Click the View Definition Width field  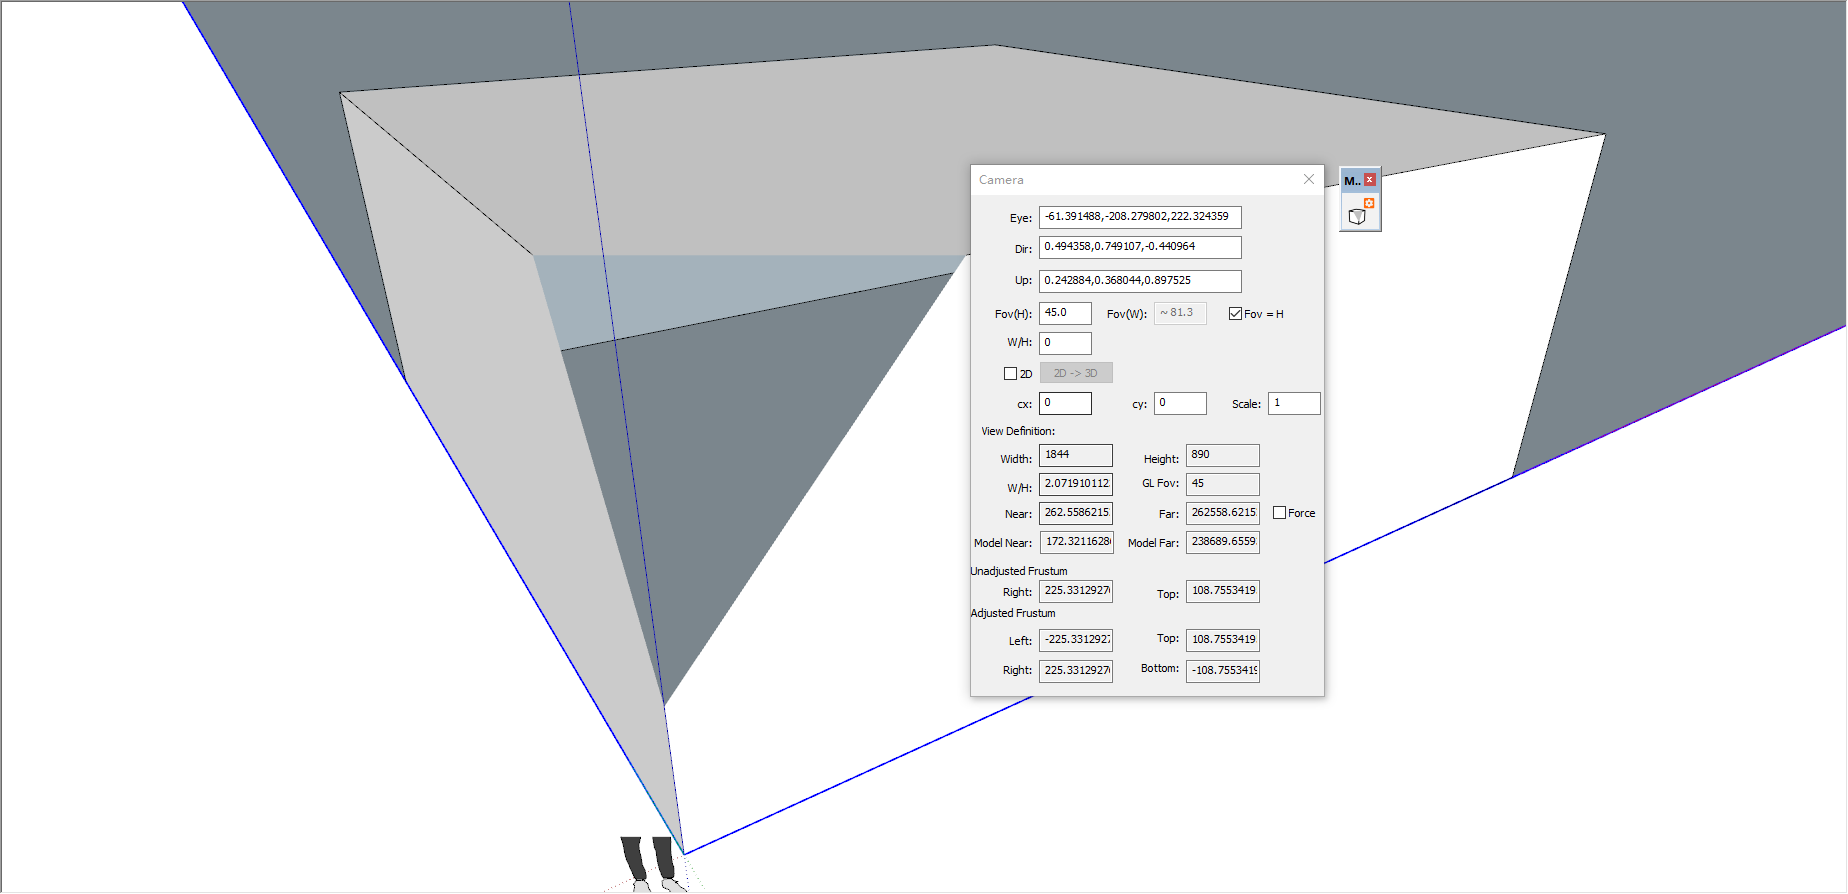pos(1075,455)
